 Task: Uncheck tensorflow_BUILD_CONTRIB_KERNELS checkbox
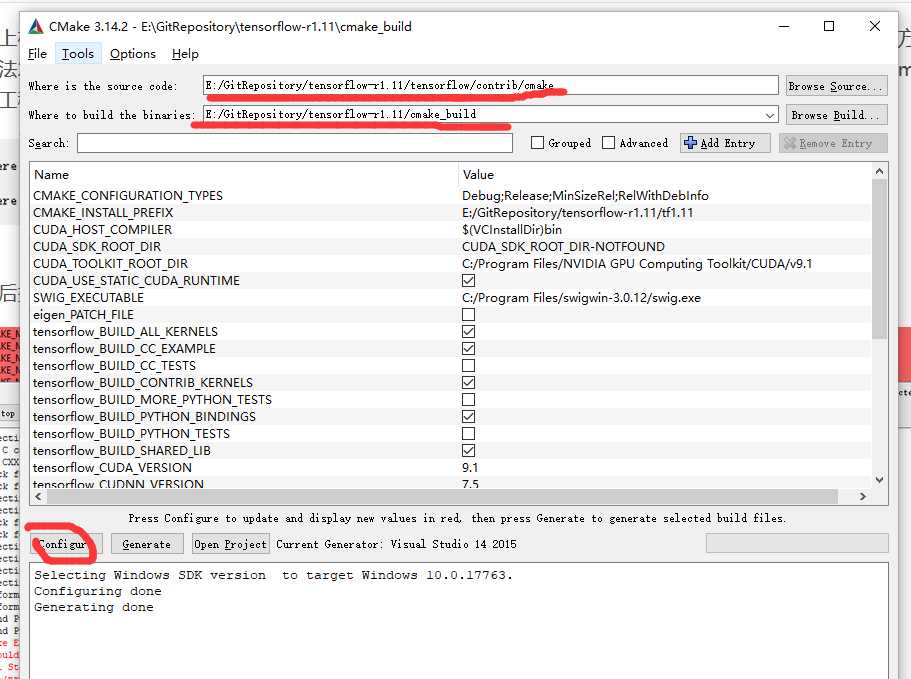click(468, 383)
